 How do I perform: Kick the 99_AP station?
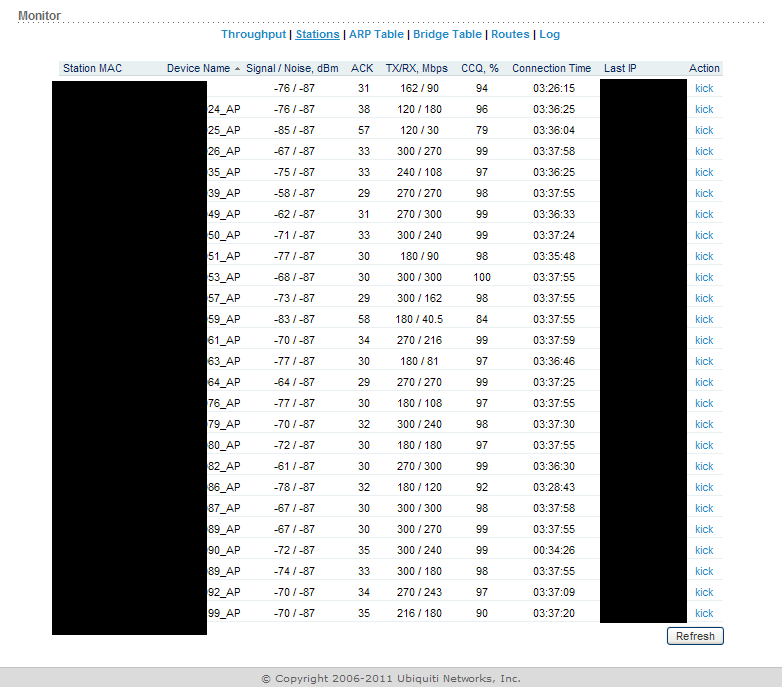[x=704, y=613]
